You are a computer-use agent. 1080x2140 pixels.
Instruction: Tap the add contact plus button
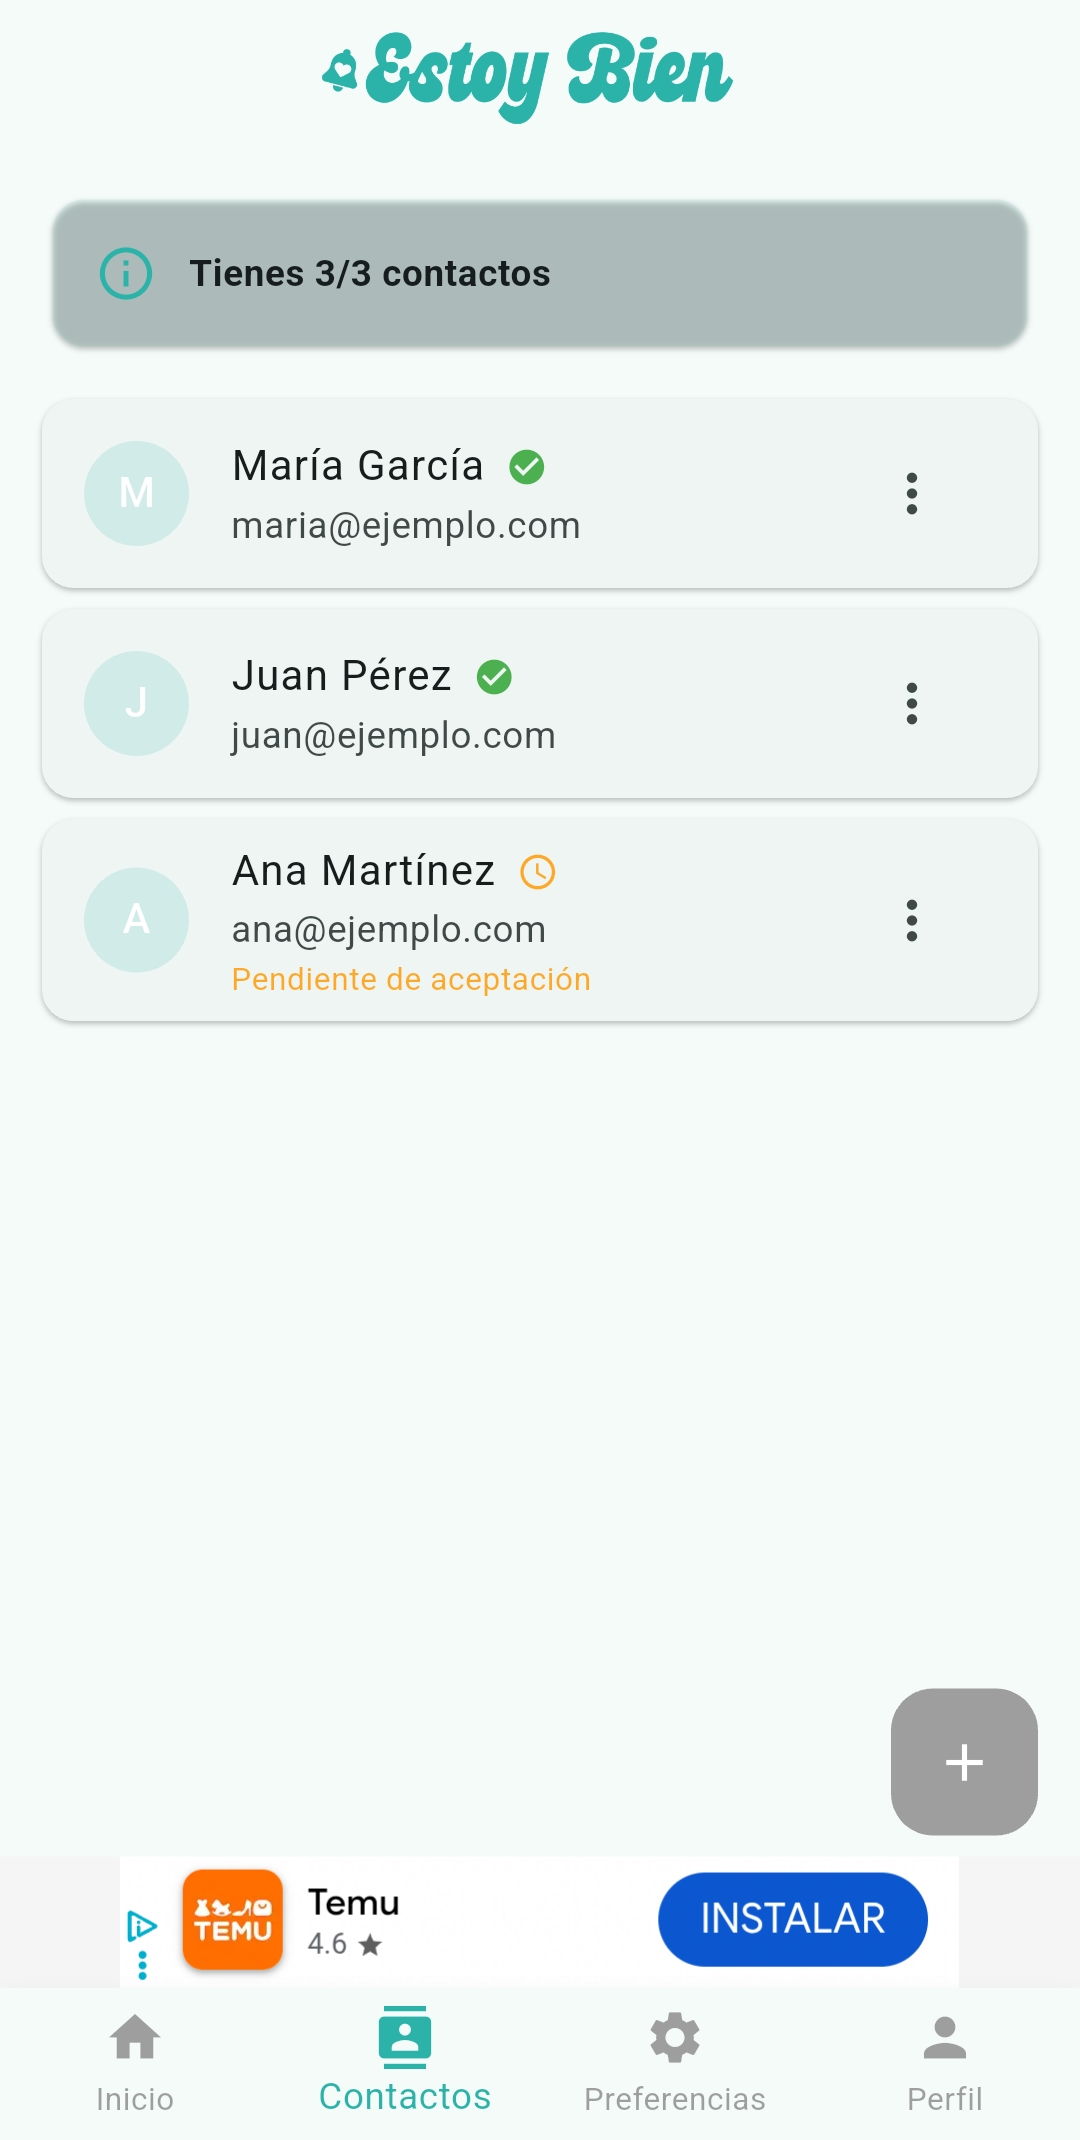964,1762
